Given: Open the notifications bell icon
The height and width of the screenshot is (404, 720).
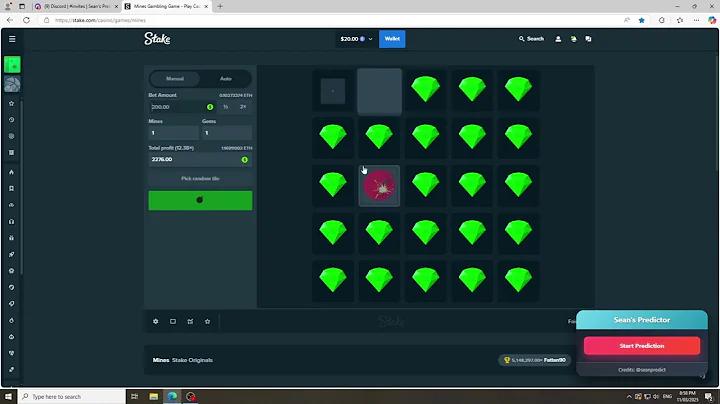Looking at the screenshot, I should coord(574,39).
